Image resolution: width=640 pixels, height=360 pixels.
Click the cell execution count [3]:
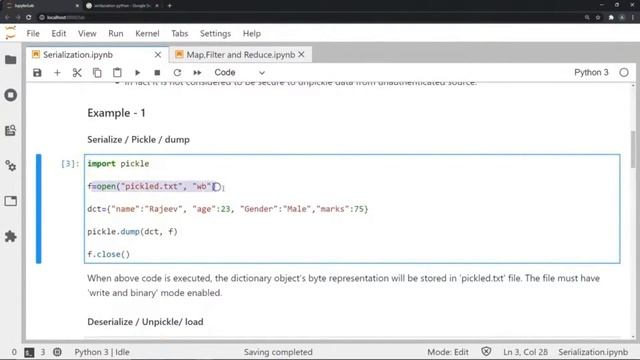point(70,164)
